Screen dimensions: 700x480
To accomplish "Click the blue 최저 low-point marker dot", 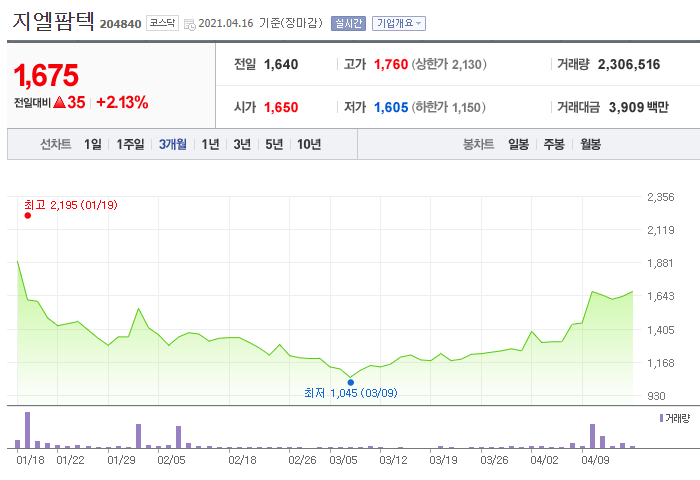I will click(x=350, y=382).
